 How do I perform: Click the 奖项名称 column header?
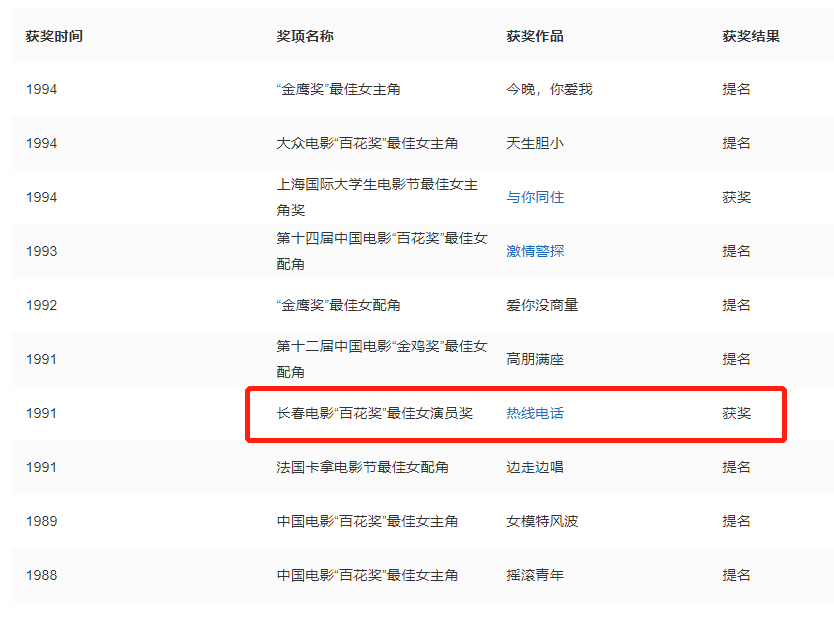point(305,36)
